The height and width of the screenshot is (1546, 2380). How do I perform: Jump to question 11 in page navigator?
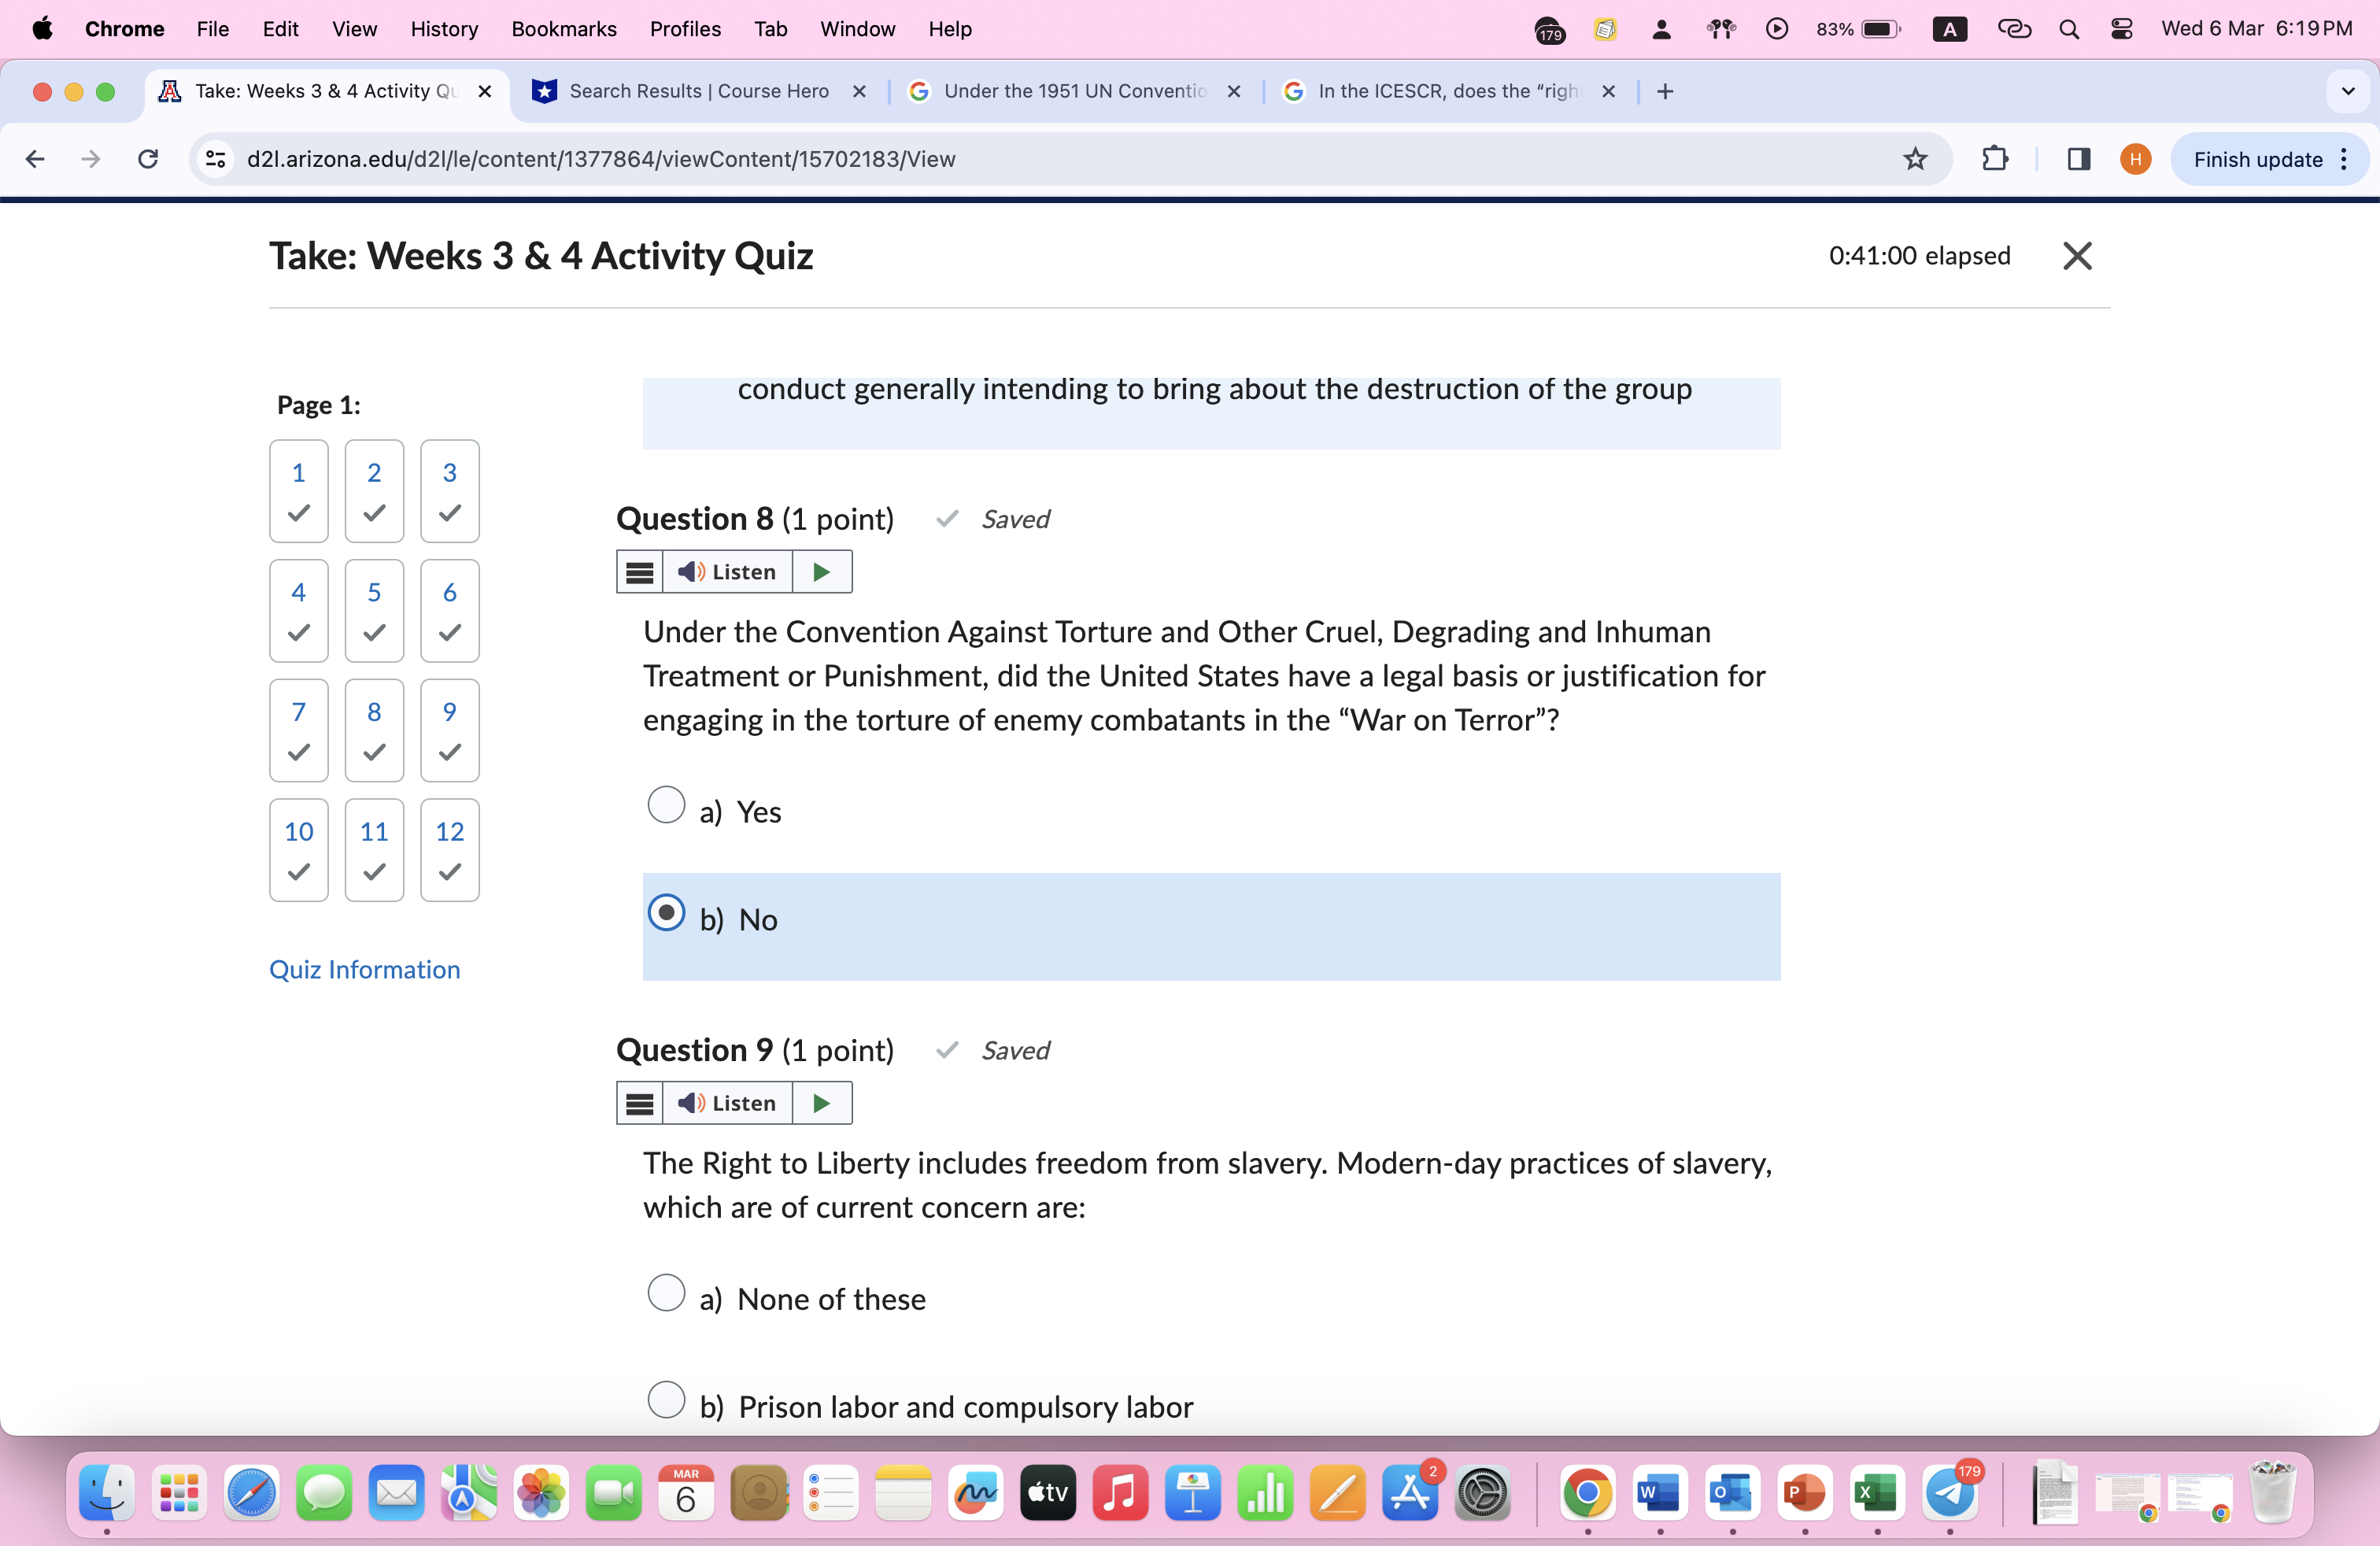tap(374, 849)
